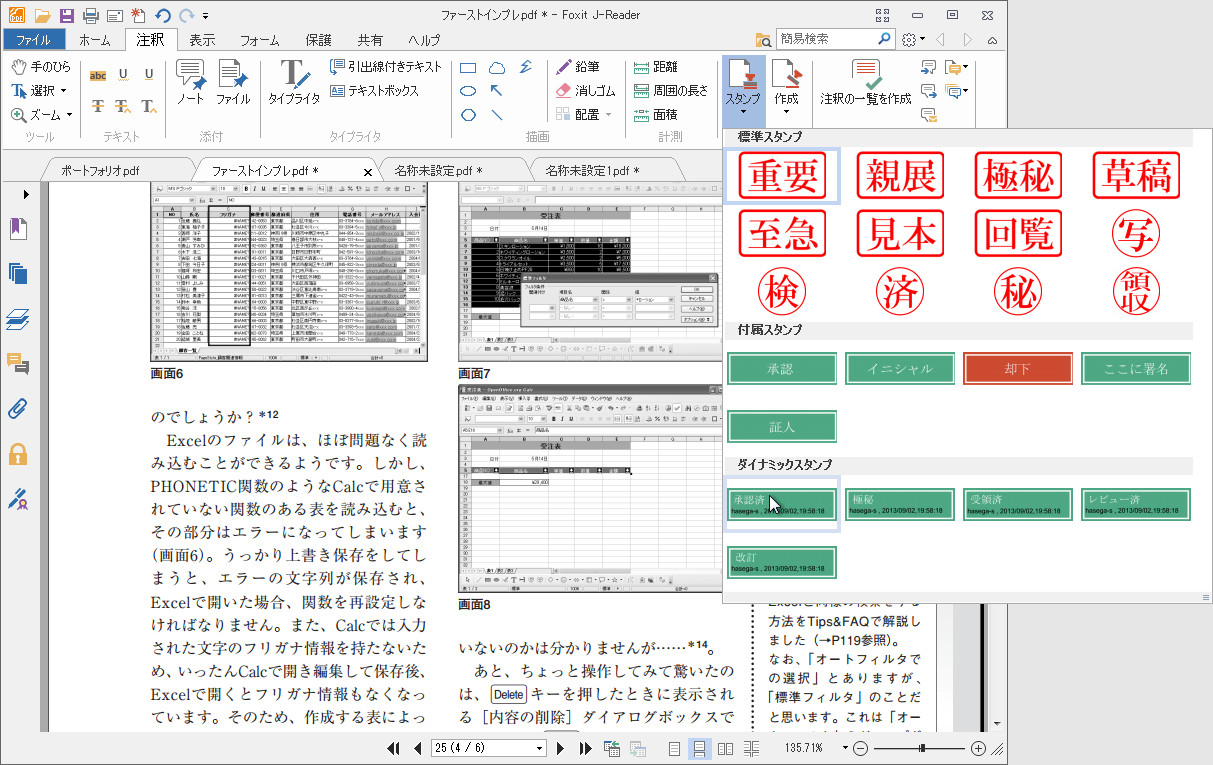The height and width of the screenshot is (765, 1213).
Task: Open the page number combo box
Action: (x=489, y=748)
